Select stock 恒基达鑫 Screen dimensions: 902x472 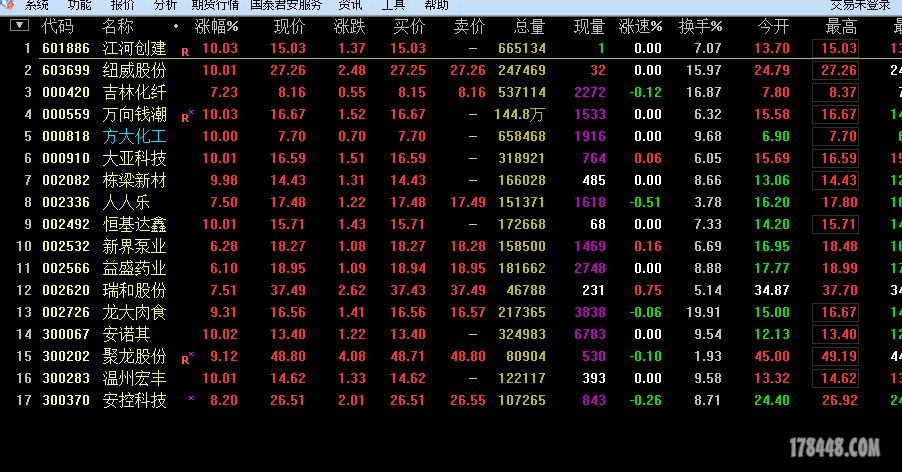(x=135, y=224)
